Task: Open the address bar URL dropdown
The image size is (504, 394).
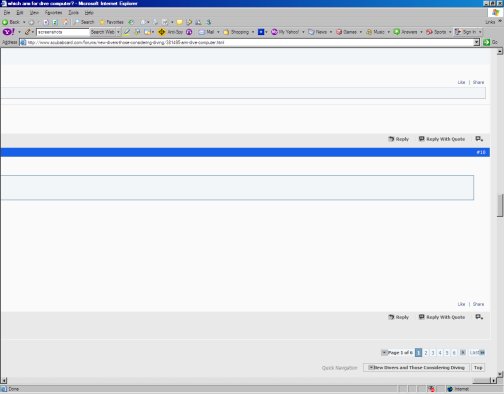Action: click(x=477, y=42)
